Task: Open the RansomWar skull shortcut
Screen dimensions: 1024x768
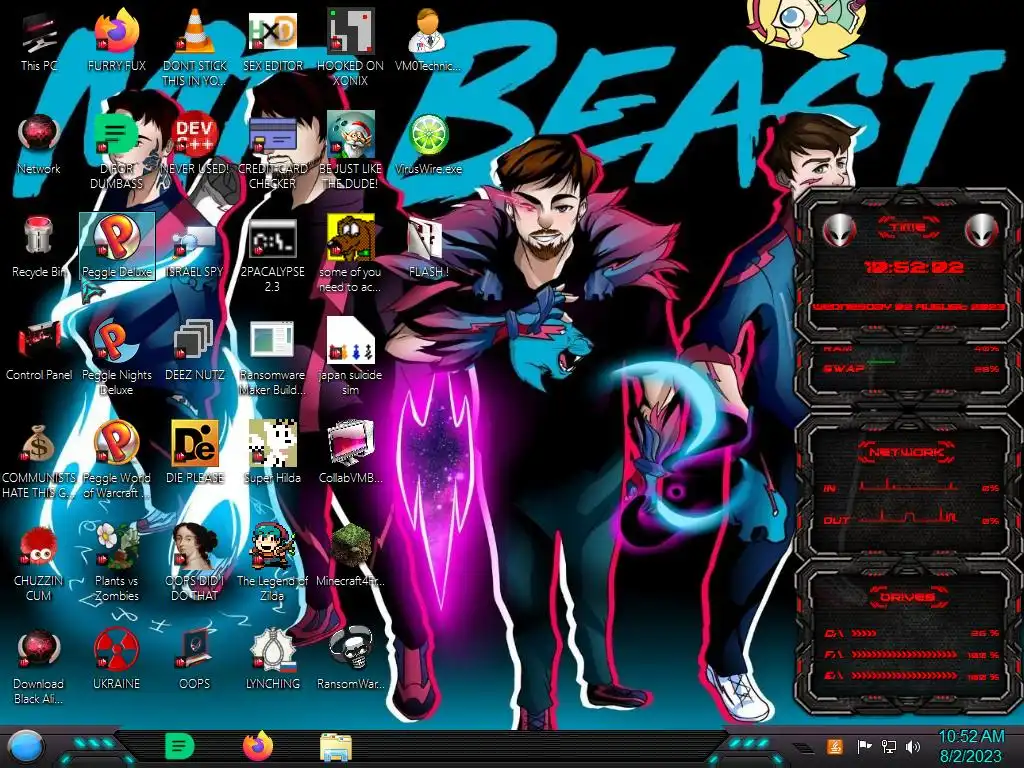Action: click(x=351, y=660)
